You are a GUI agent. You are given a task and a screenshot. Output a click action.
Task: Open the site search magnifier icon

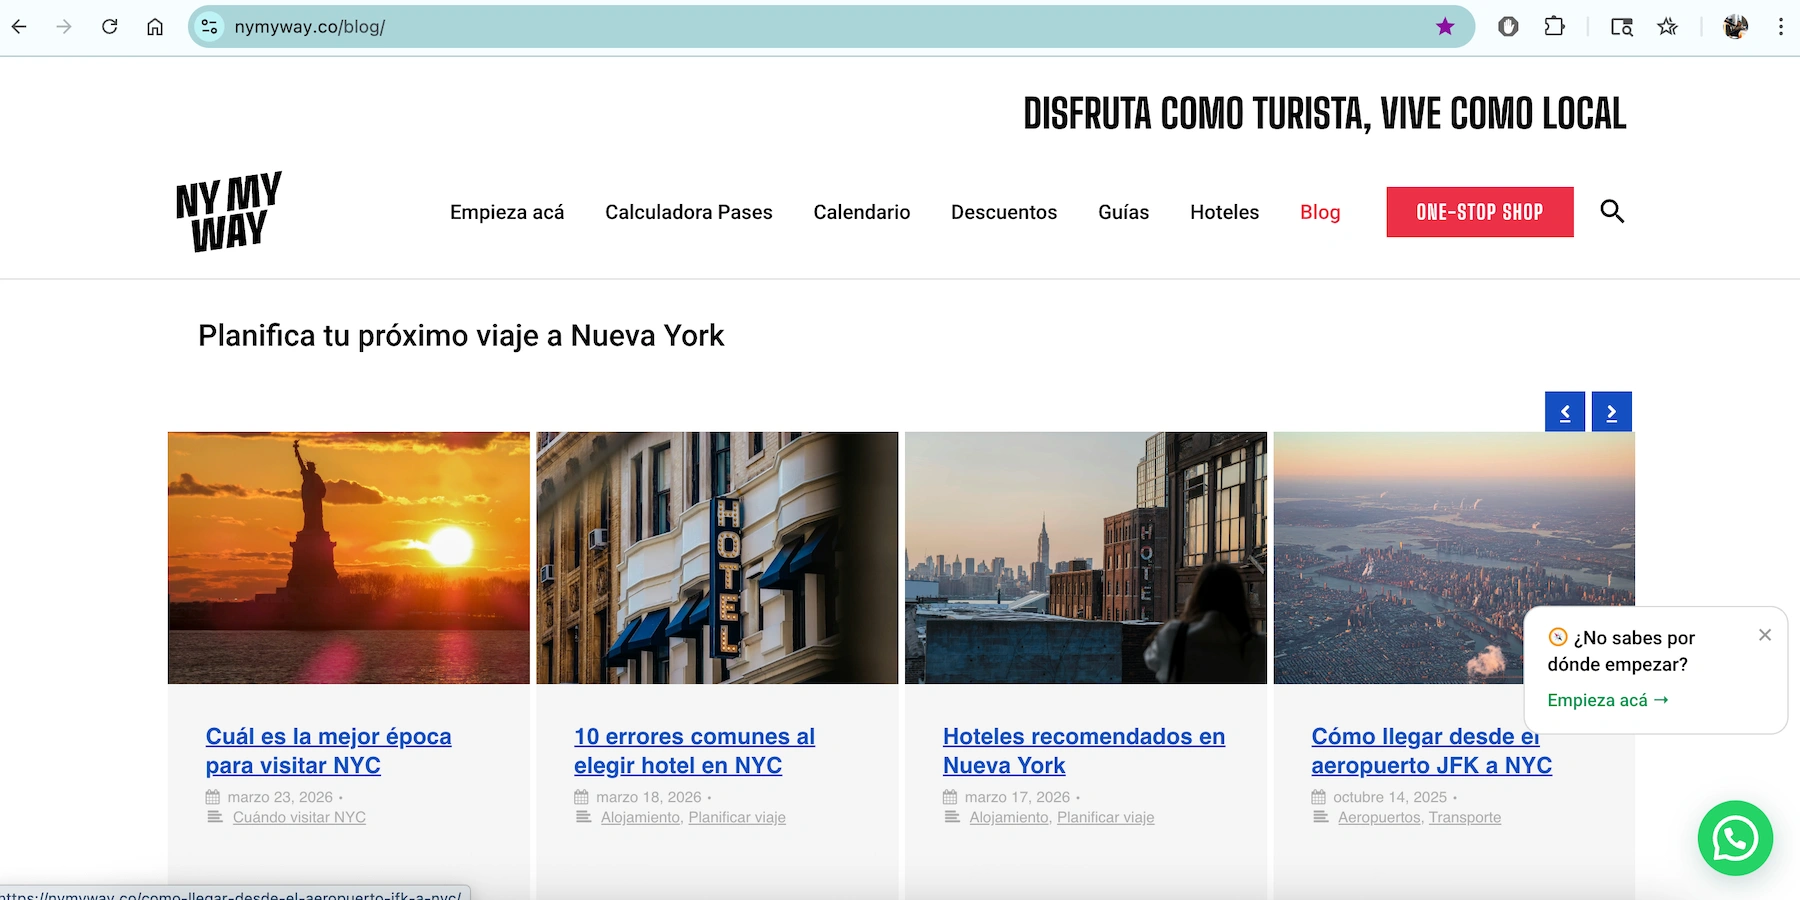coord(1611,211)
